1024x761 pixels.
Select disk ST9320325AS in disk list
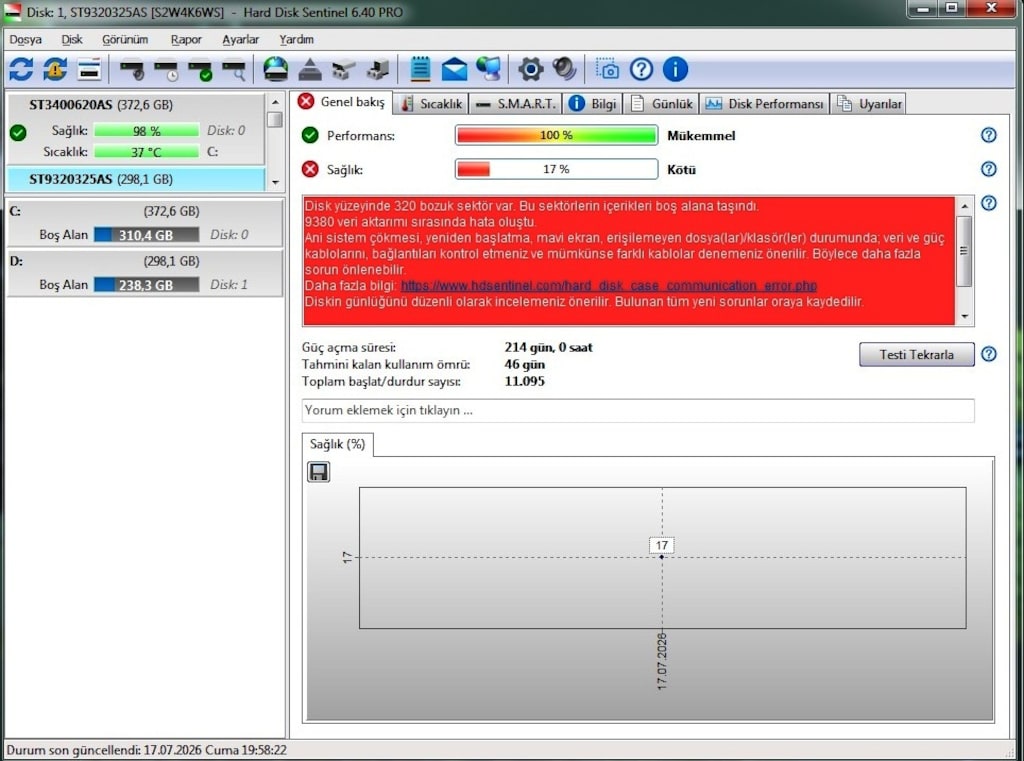click(136, 179)
